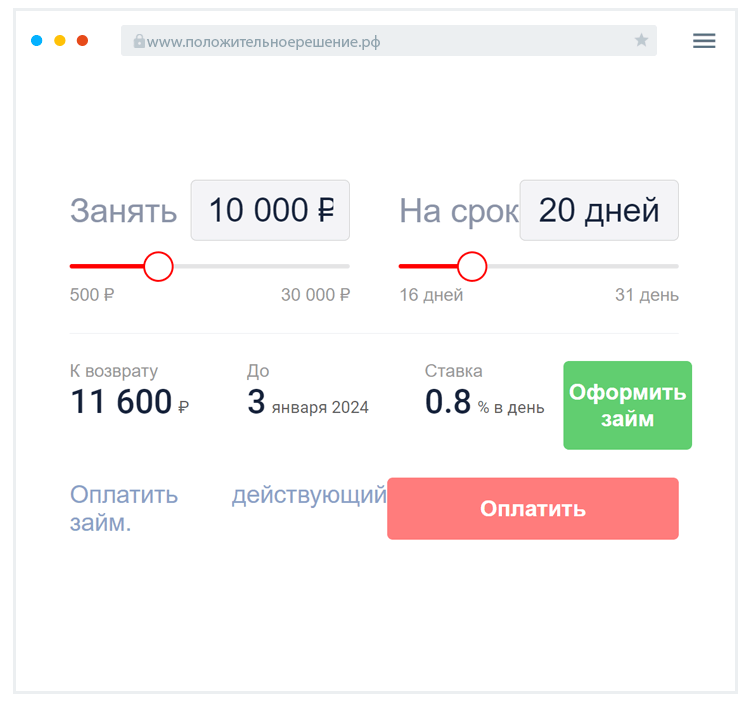Click the На срок label
Screen dimensions: 751x709
[459, 211]
